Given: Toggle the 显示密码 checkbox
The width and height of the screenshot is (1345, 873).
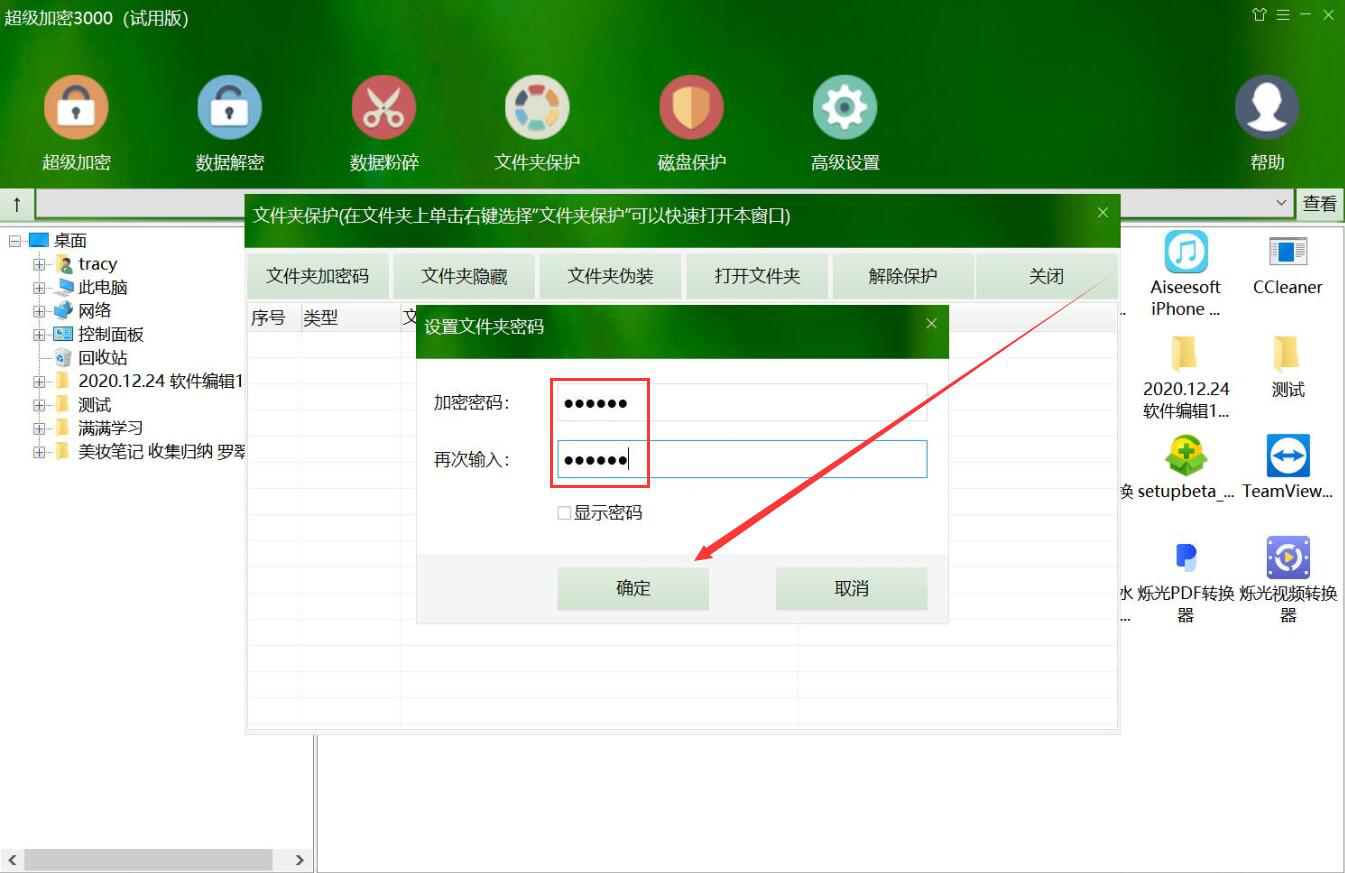Looking at the screenshot, I should click(x=564, y=513).
